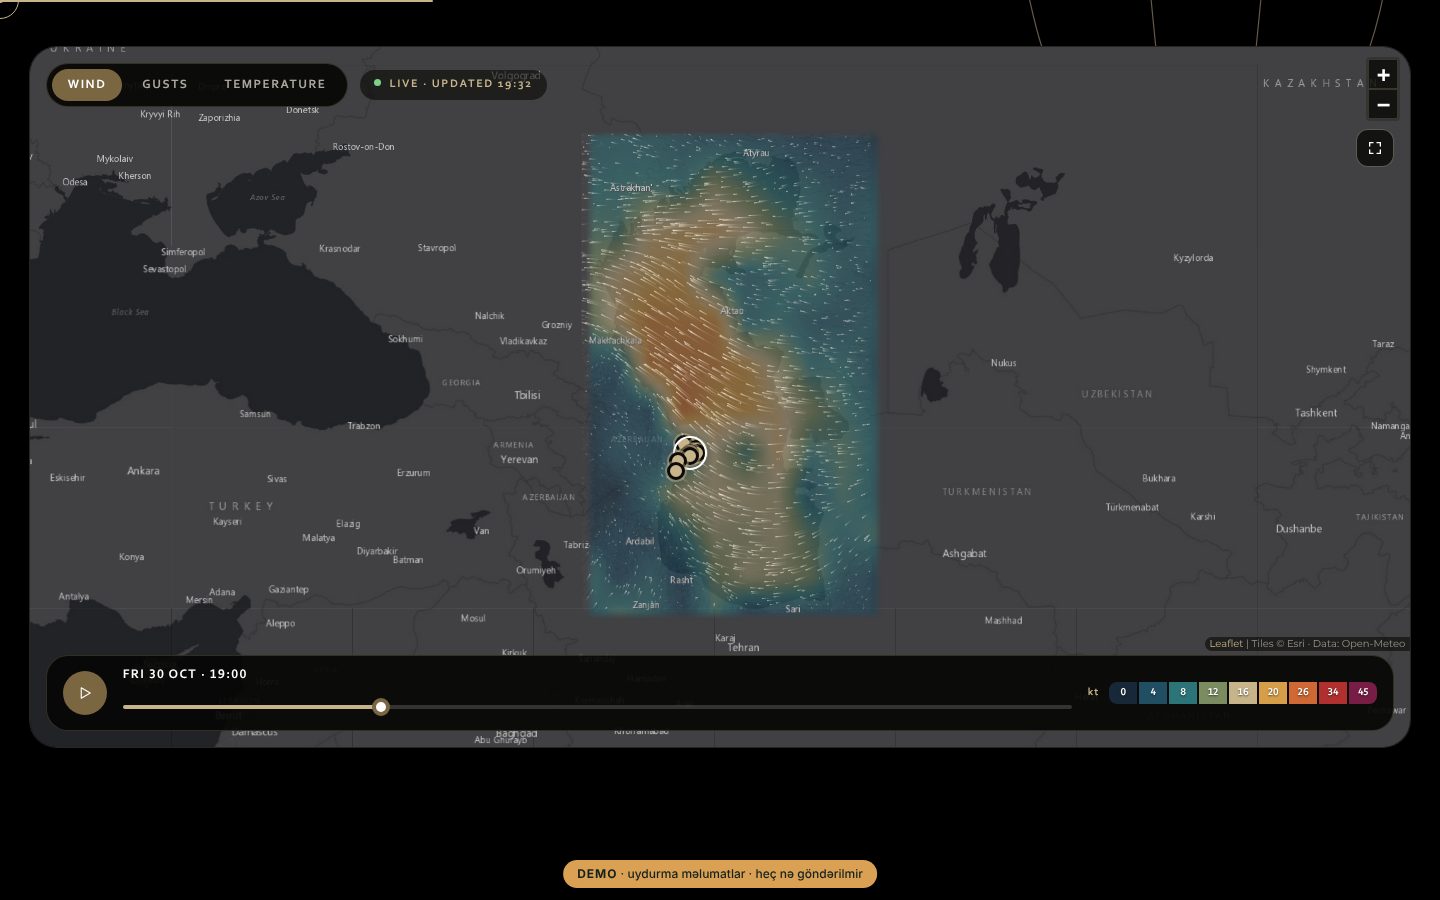
Task: Click the 0 kt legend swatch
Action: tap(1123, 692)
